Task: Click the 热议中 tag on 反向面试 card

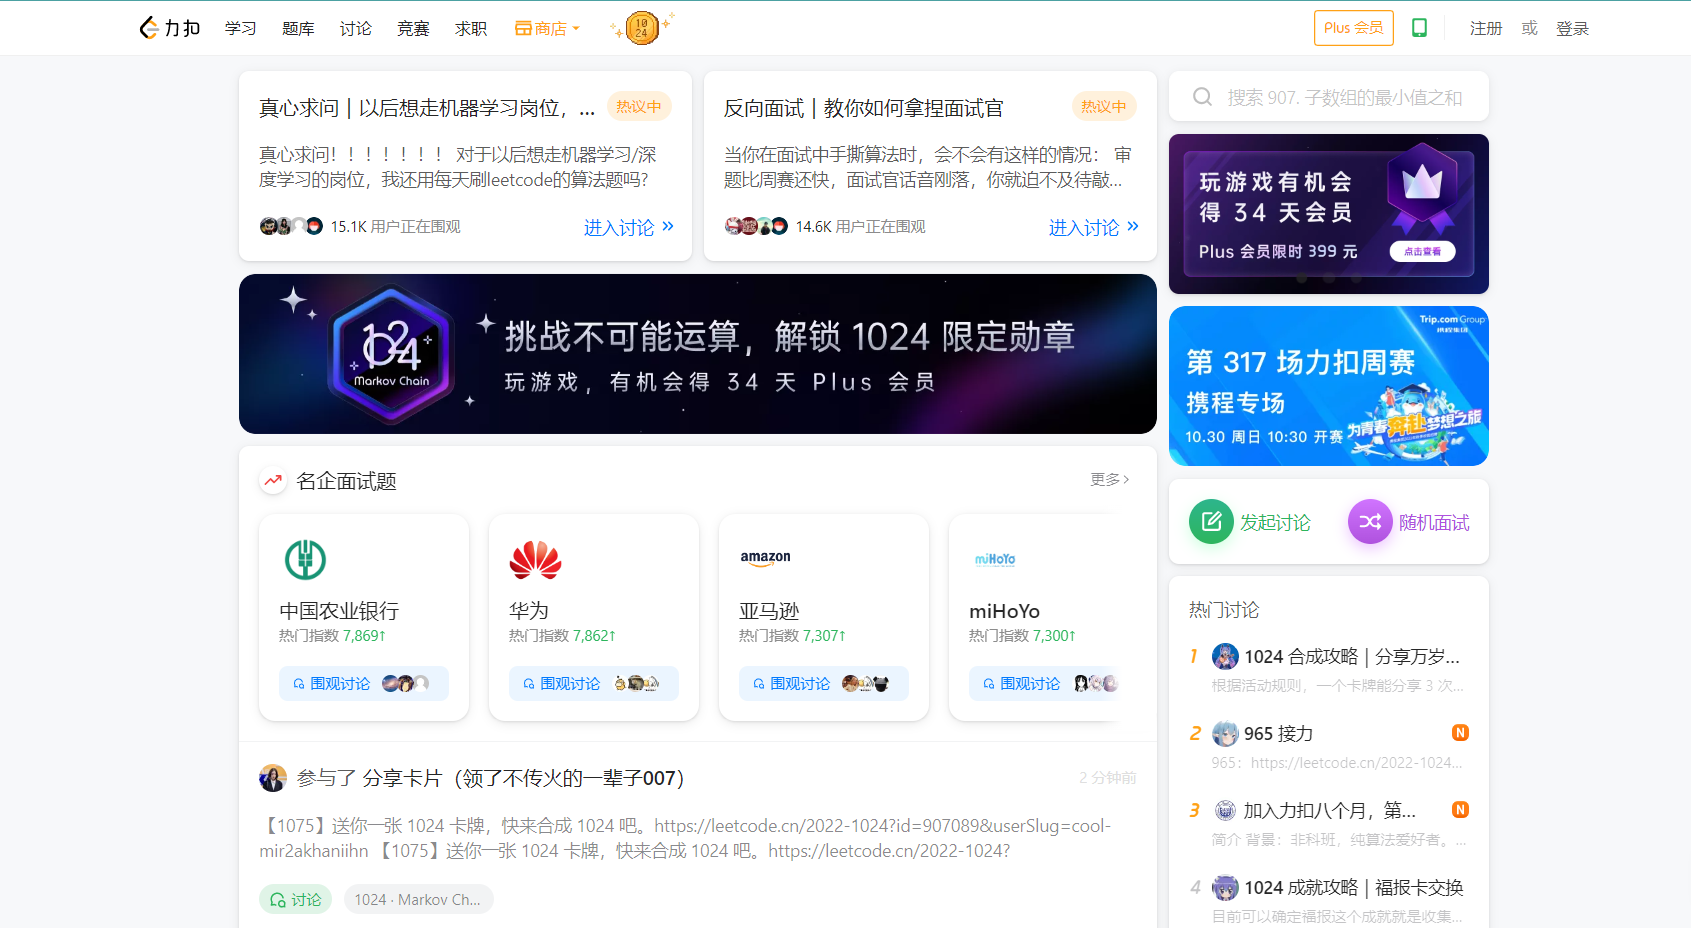Action: pyautogui.click(x=1104, y=106)
